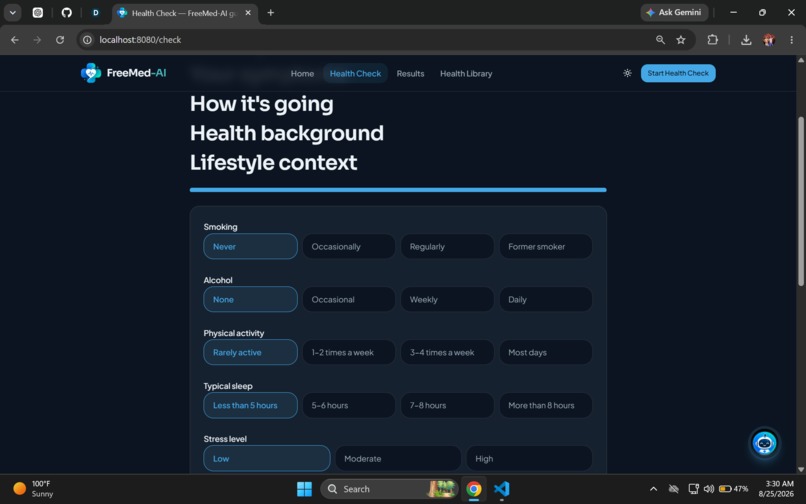Click the FreeMed-AI brand name link
This screenshot has height=504, width=806.
coord(136,73)
